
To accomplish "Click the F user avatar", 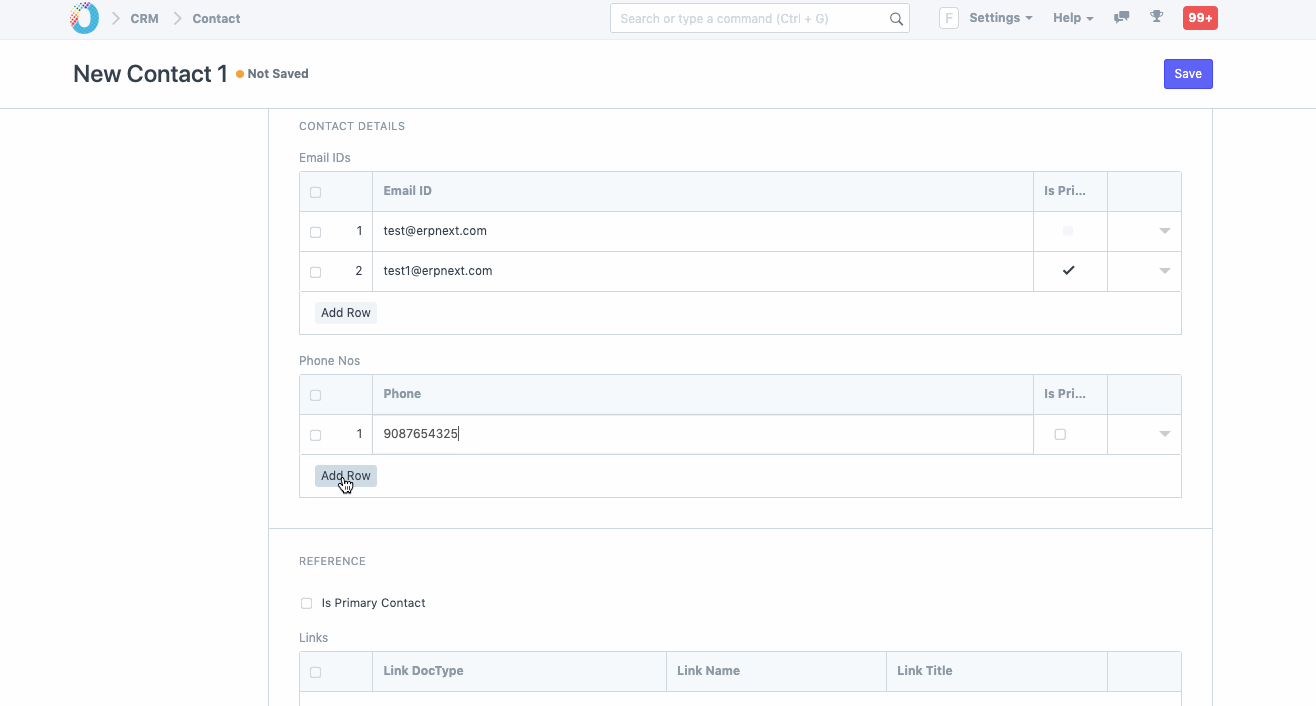I will point(949,18).
